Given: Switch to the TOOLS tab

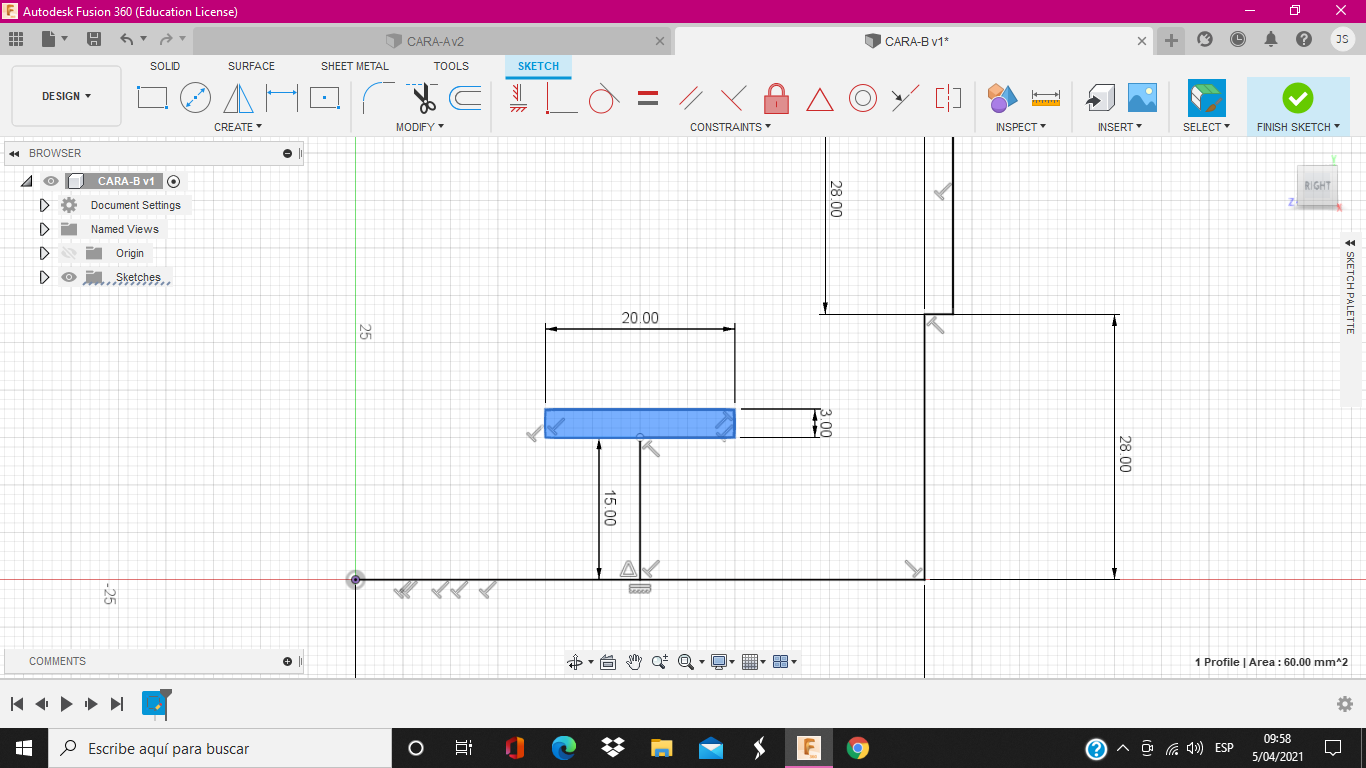Looking at the screenshot, I should tap(451, 66).
